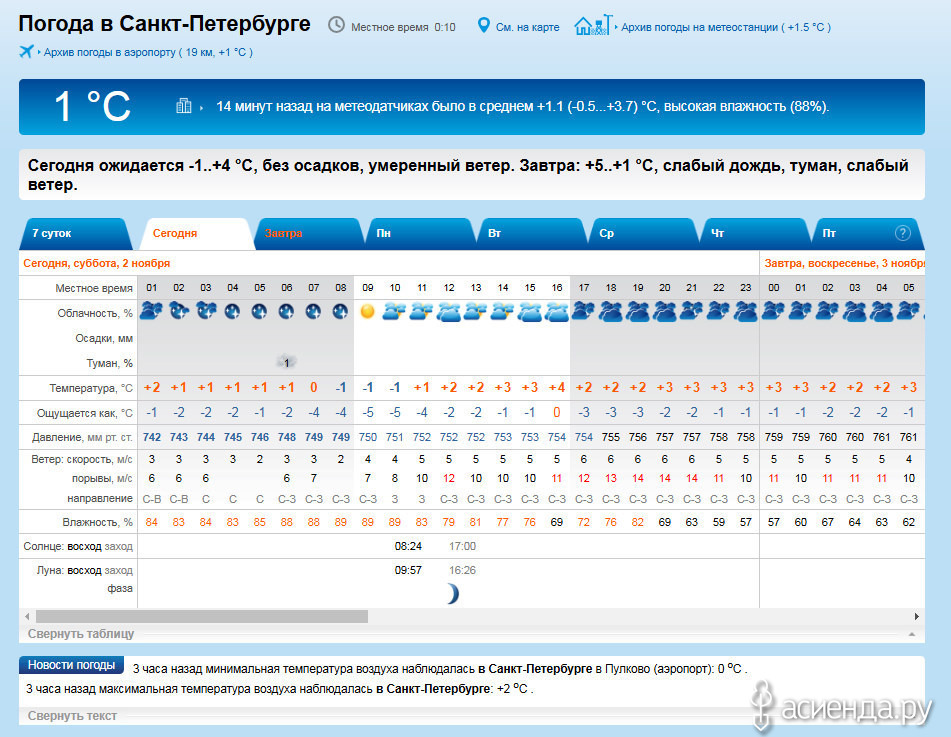Click the partly cloudy icon at hour 10
The image size is (951, 737).
[394, 312]
